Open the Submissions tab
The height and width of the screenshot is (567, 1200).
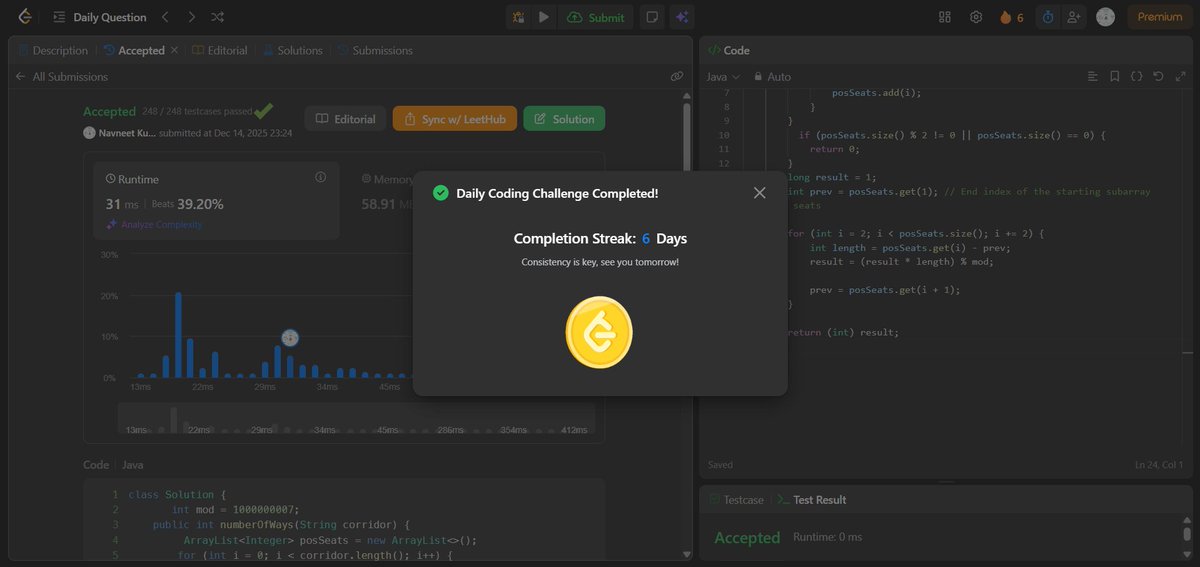[375, 50]
